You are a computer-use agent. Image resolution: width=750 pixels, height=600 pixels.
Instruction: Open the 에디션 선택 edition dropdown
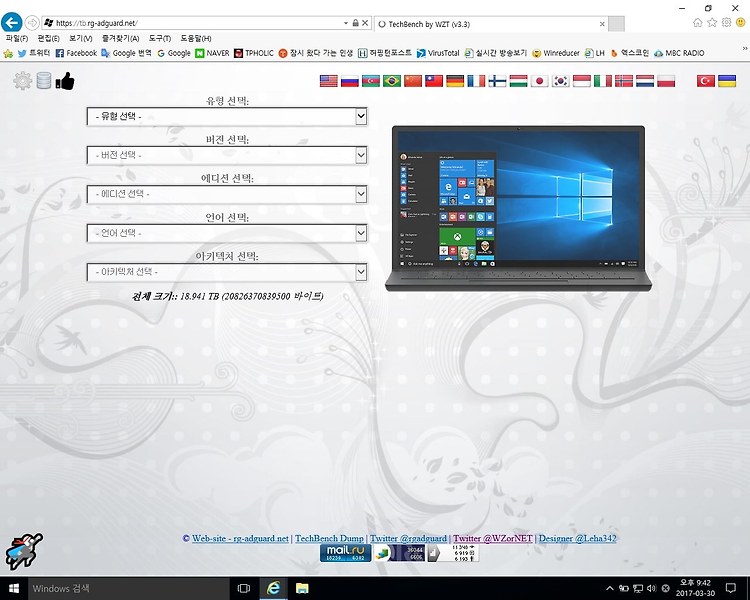[x=227, y=194]
